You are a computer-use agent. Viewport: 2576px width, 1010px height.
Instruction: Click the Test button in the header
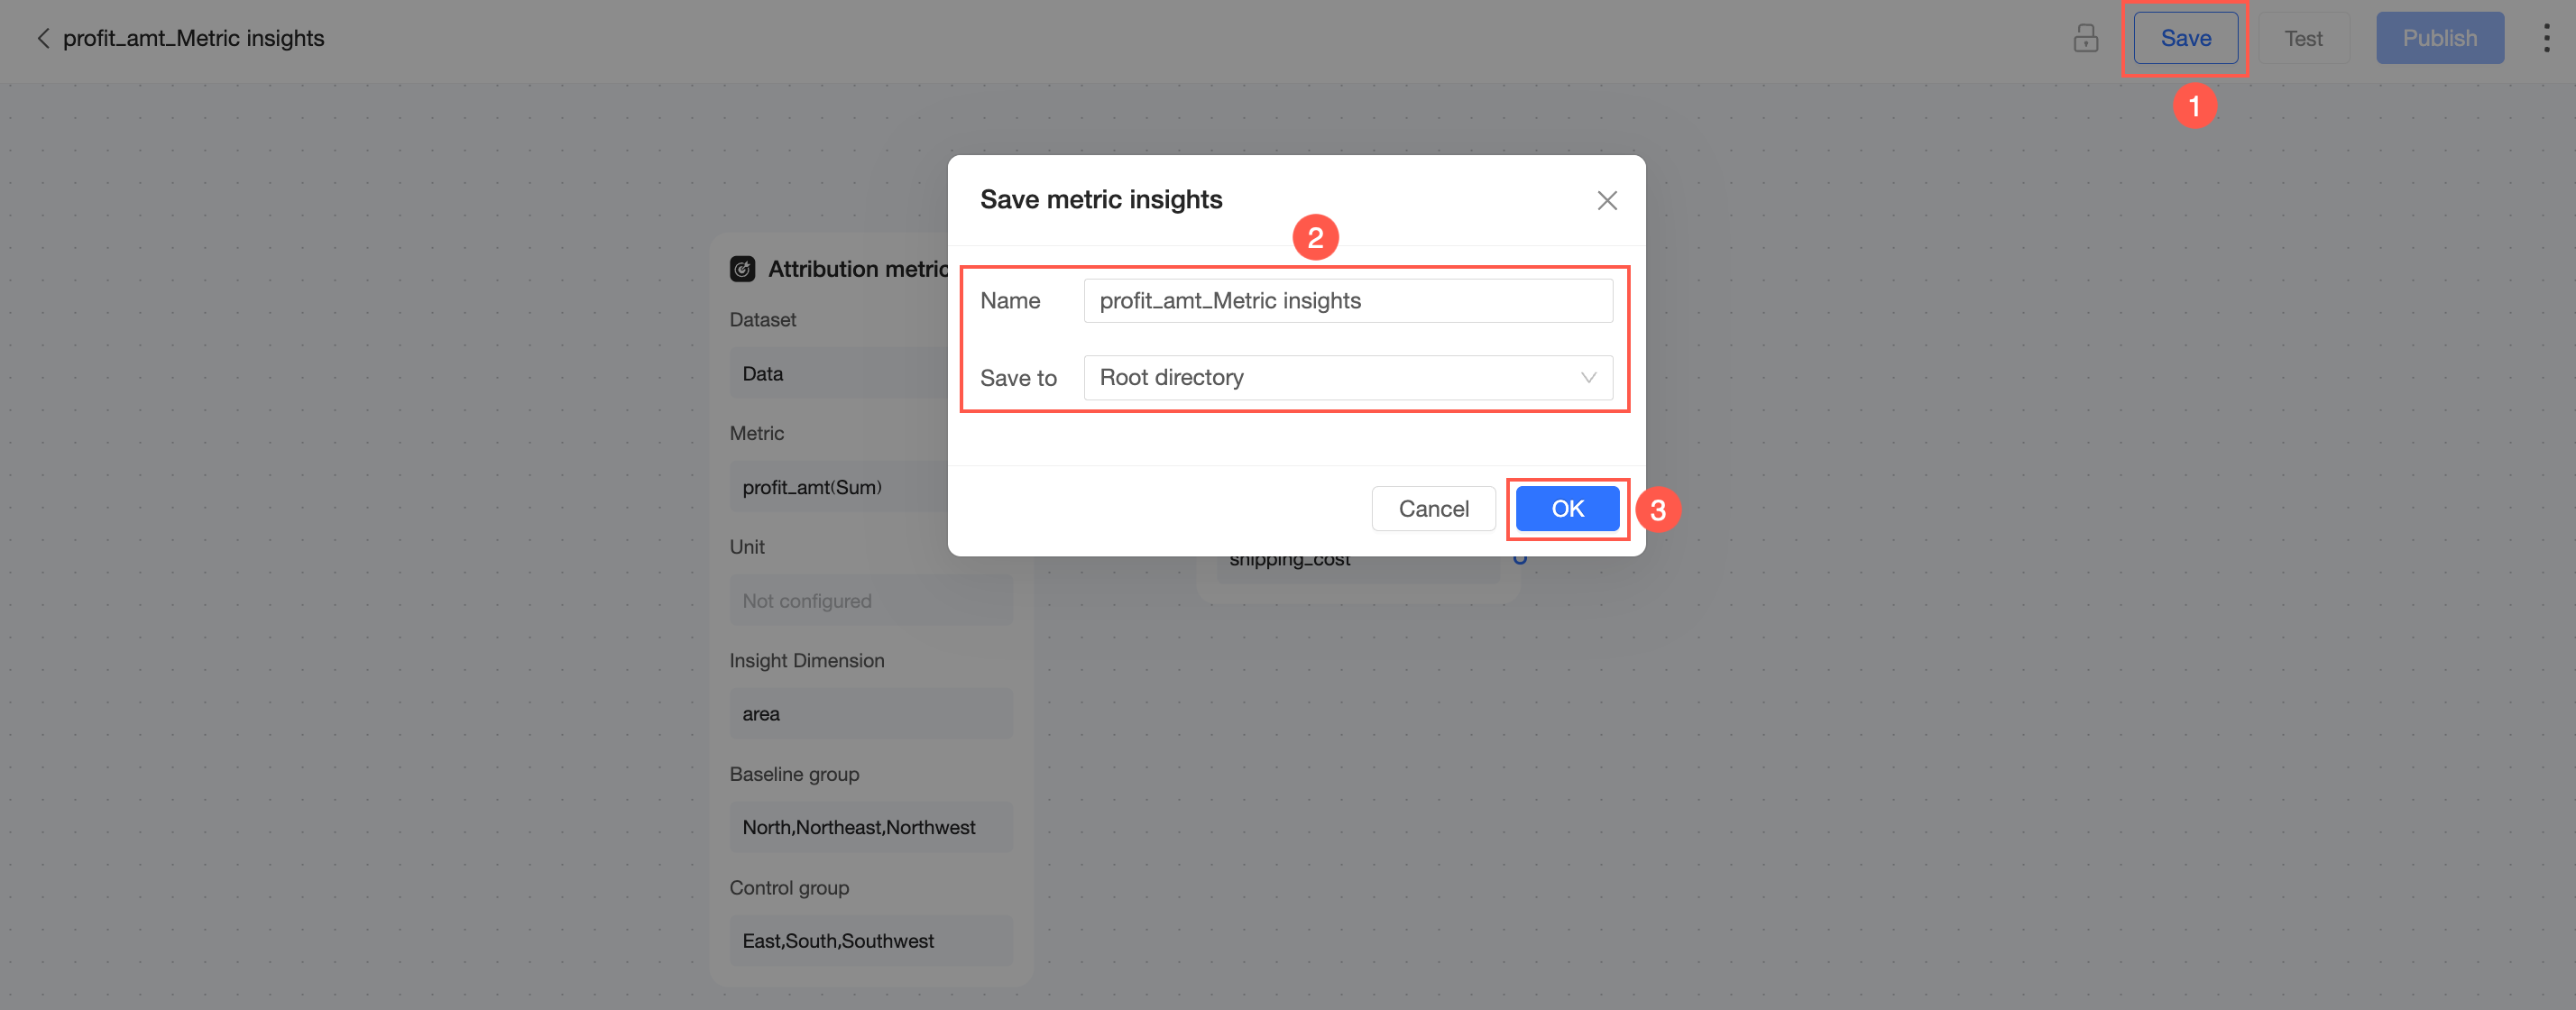pyautogui.click(x=2302, y=38)
